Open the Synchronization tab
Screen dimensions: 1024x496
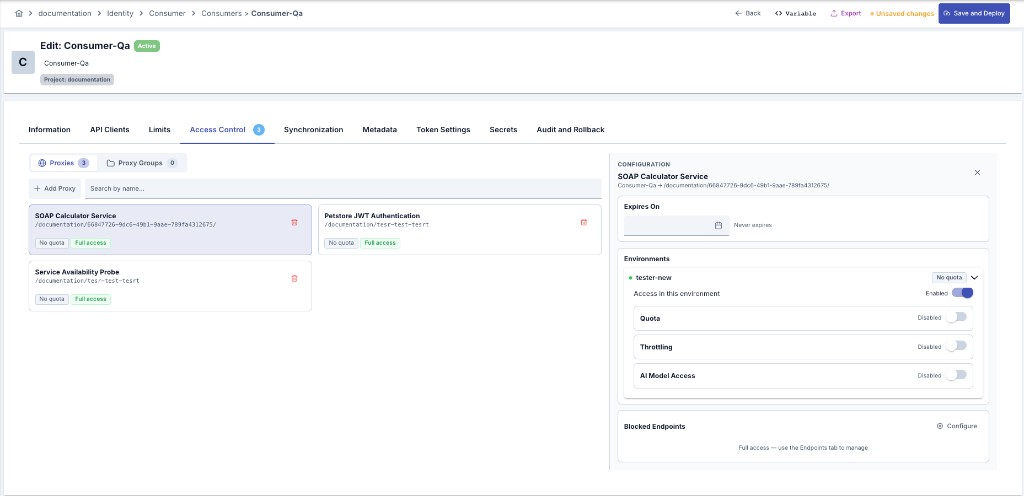pos(313,130)
